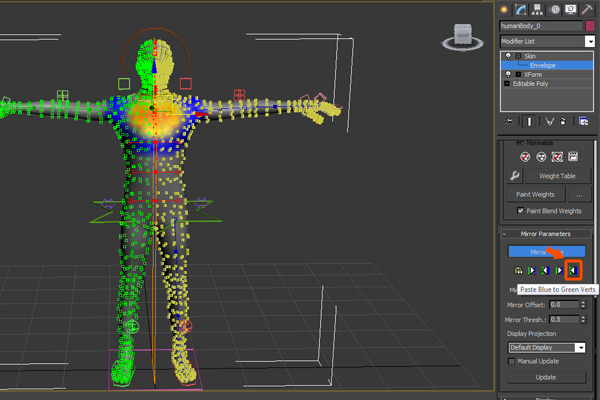Click Select Excluded Verts icon
The image size is (600, 400).
(x=557, y=157)
